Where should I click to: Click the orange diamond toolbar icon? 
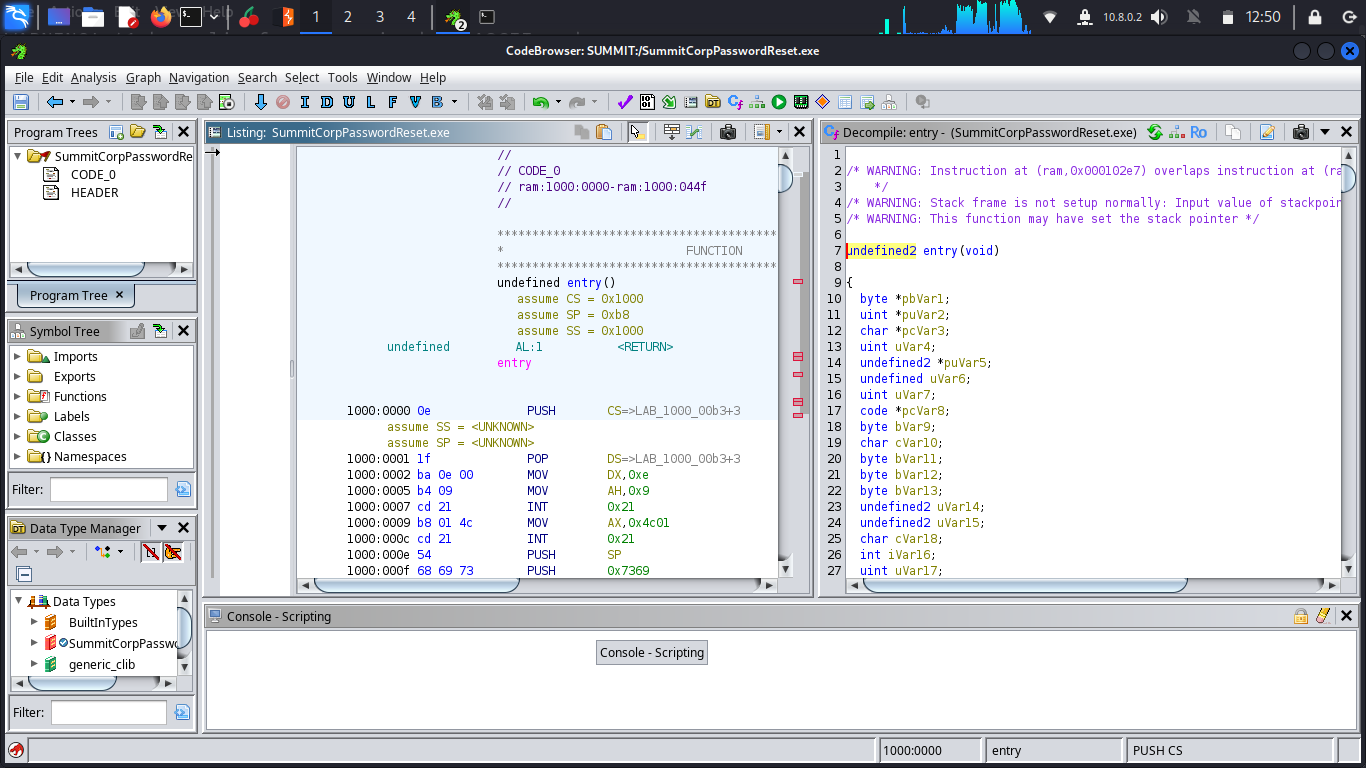[823, 102]
